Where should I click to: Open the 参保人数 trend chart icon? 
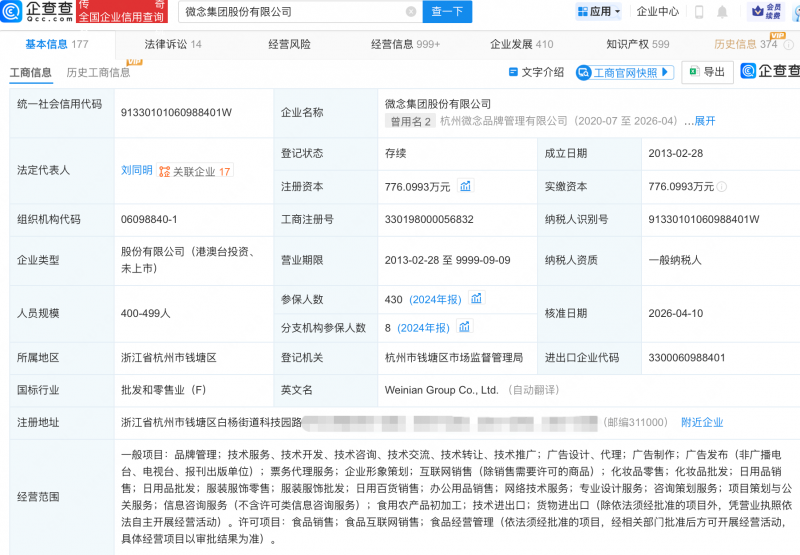[x=477, y=298]
